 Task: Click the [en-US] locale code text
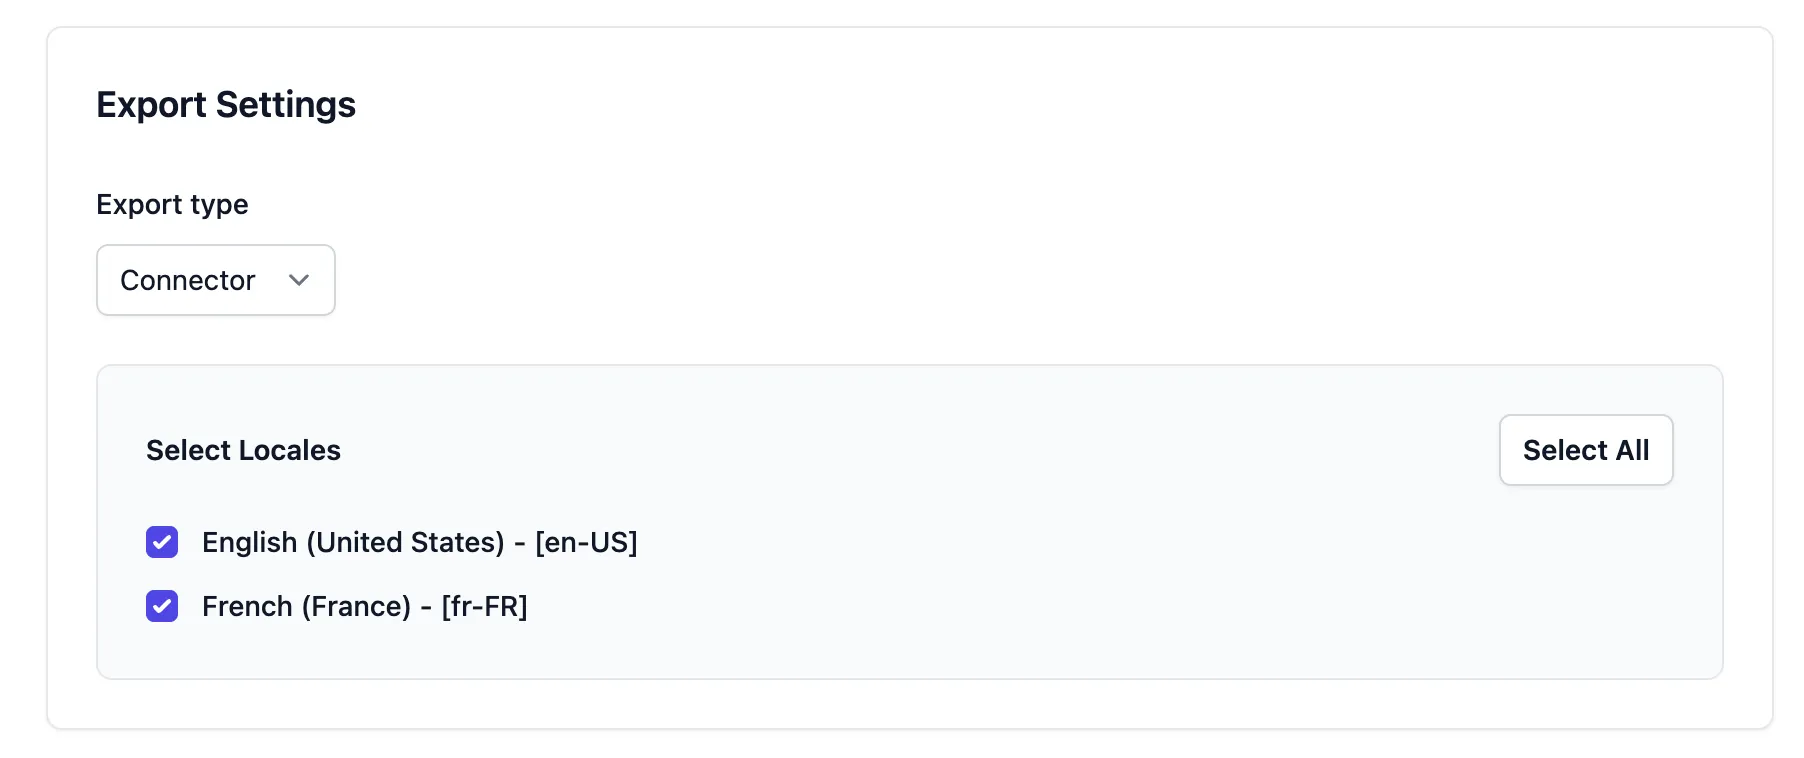586,542
